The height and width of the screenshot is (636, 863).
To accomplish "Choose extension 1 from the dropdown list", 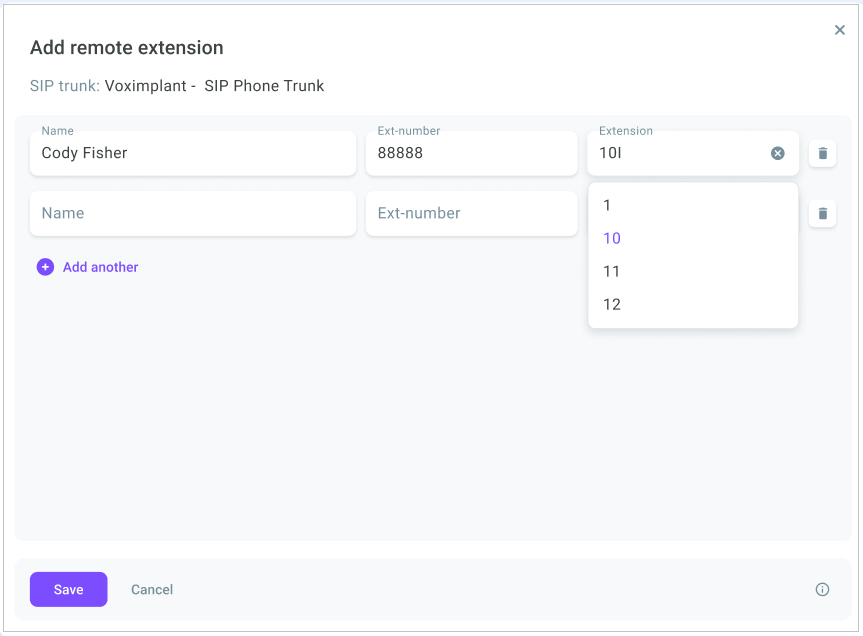I will point(693,205).
